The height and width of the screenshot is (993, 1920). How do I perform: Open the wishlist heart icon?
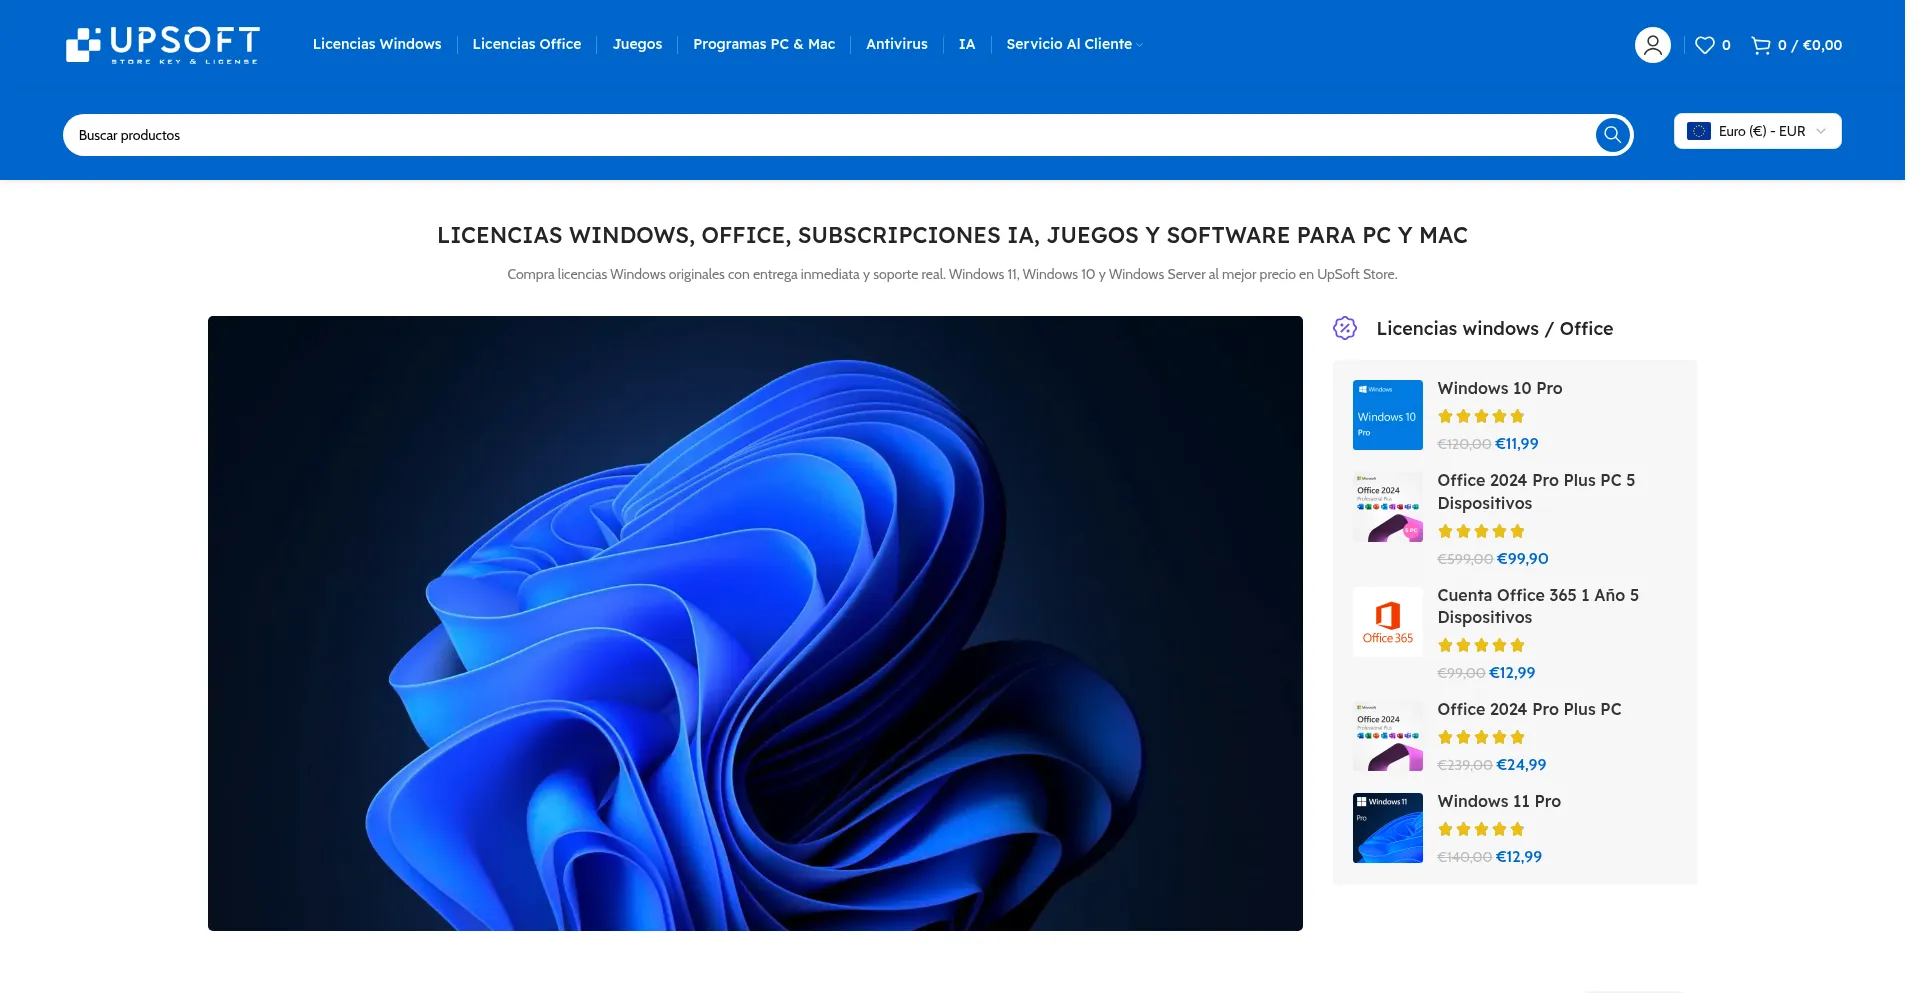pyautogui.click(x=1704, y=45)
